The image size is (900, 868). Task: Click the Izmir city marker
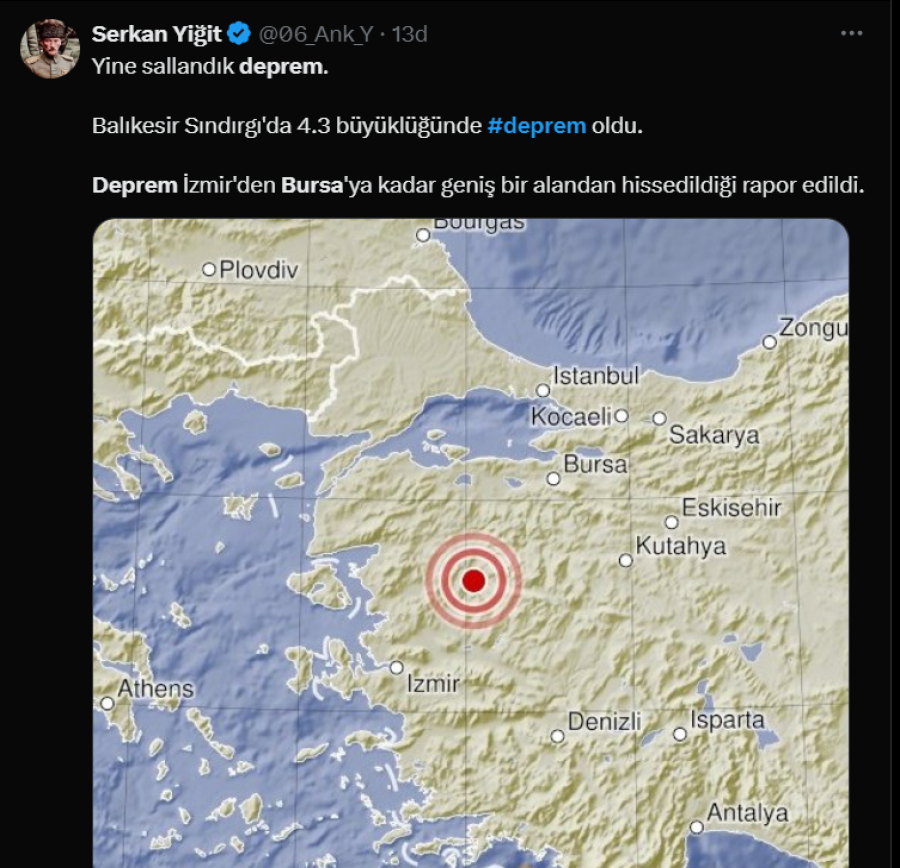click(x=397, y=668)
